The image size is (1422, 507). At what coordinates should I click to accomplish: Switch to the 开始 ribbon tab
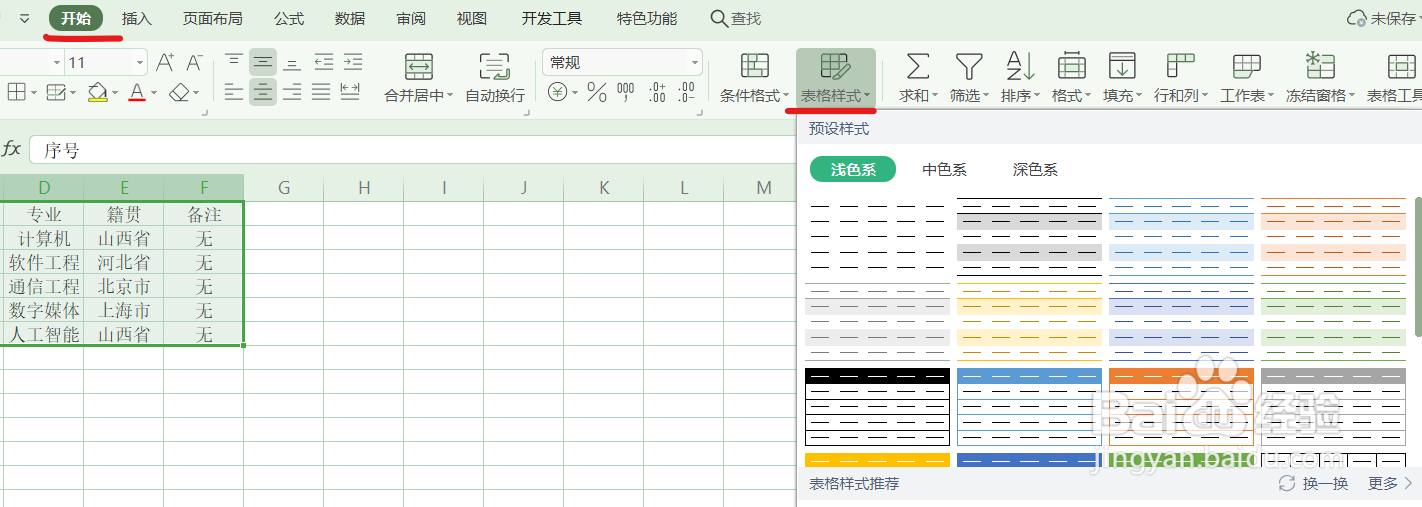[75, 18]
